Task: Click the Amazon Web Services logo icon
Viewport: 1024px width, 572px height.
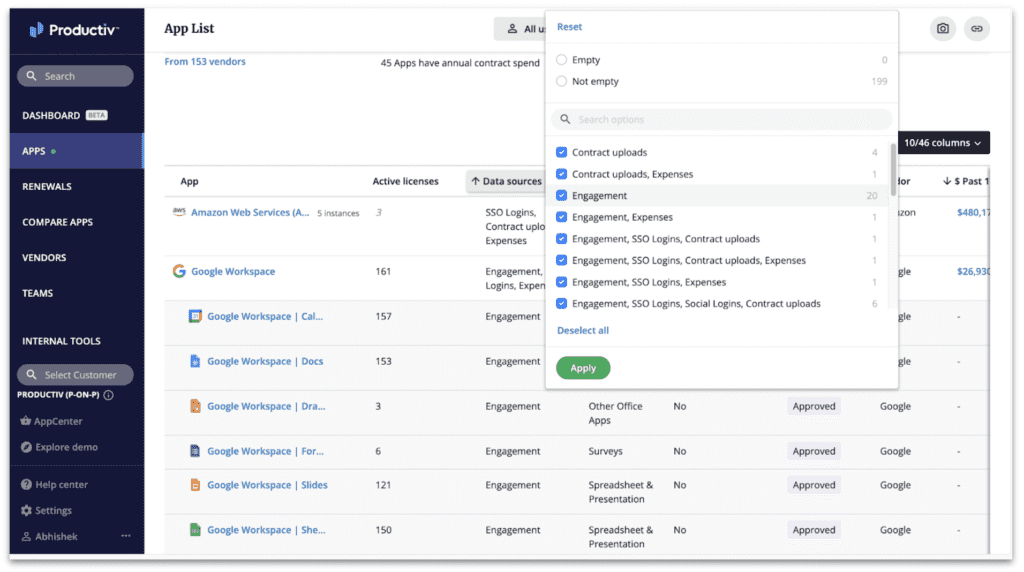Action: [x=179, y=212]
